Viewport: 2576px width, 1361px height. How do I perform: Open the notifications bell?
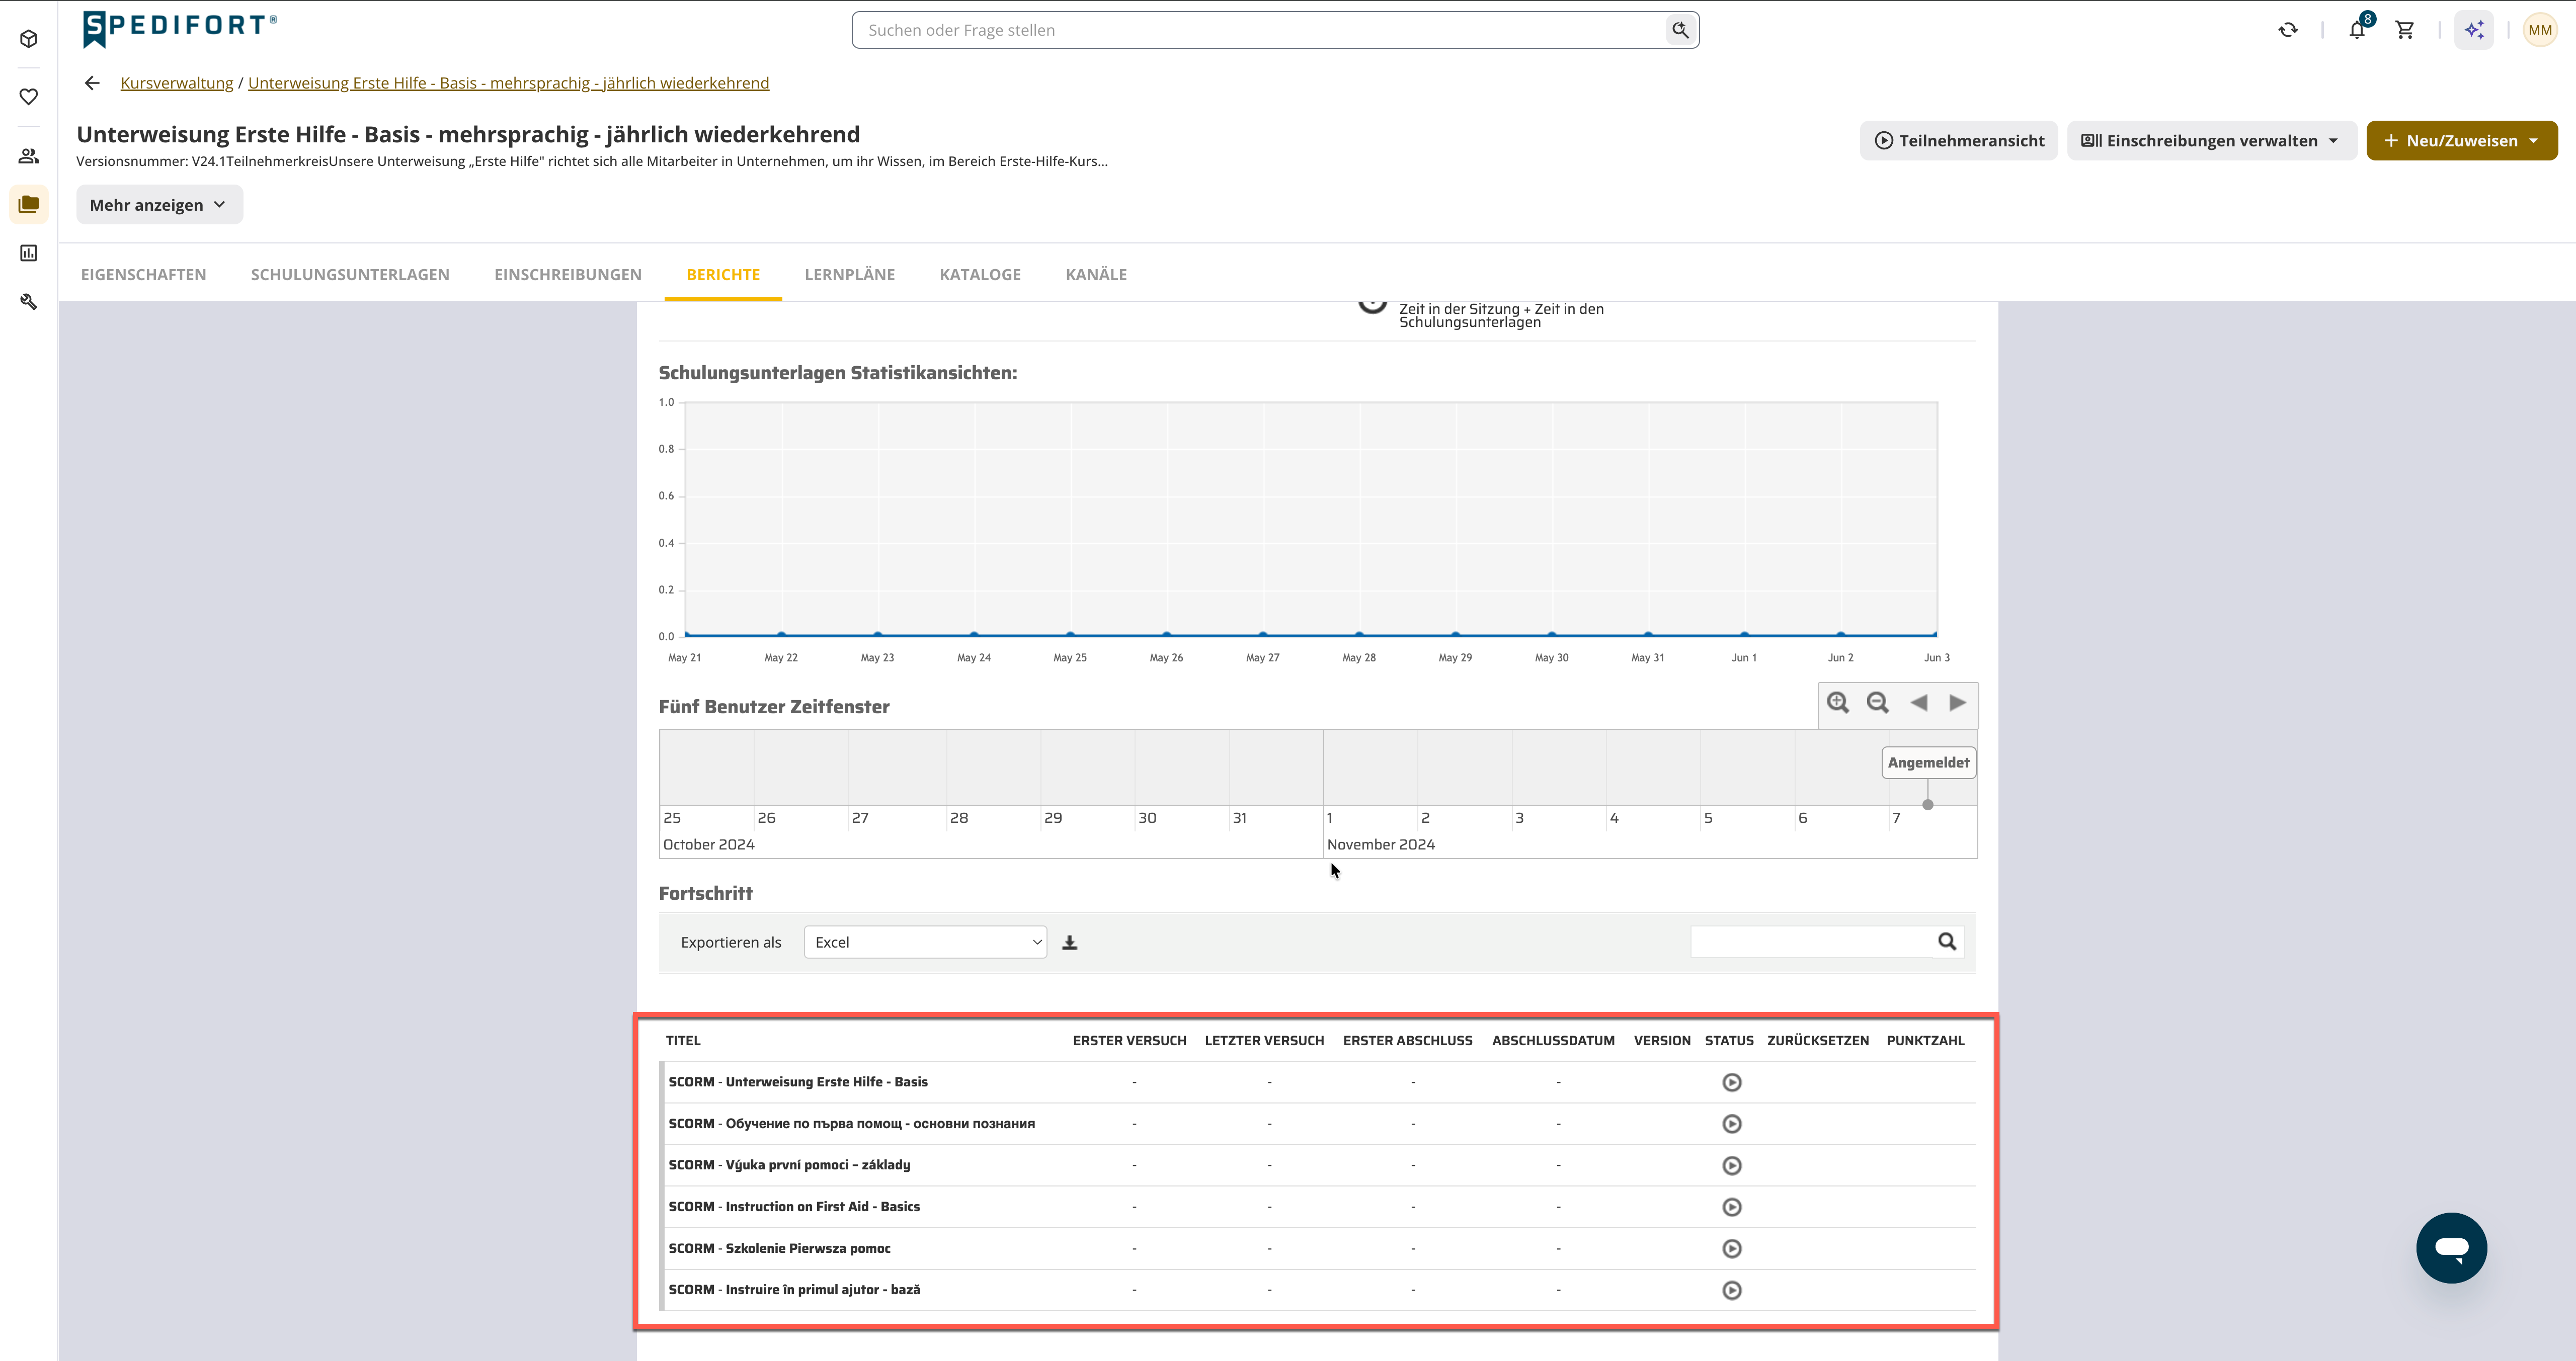coord(2357,30)
